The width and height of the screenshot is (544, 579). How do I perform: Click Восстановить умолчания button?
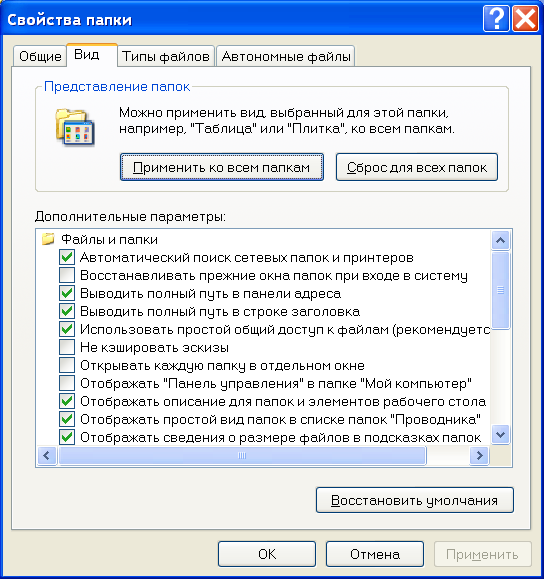click(x=414, y=500)
